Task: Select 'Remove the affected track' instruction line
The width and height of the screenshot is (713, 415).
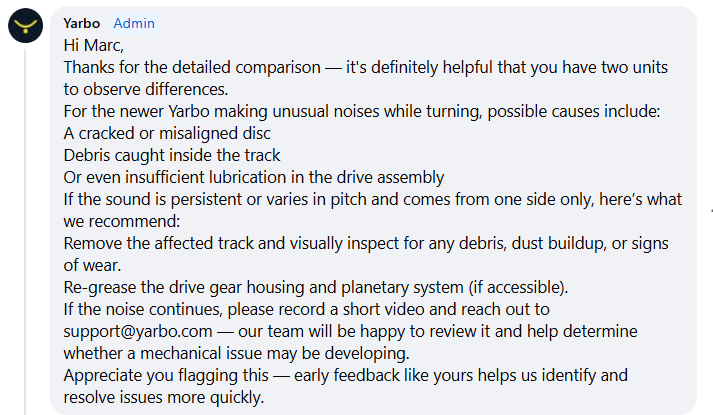Action: [x=366, y=244]
